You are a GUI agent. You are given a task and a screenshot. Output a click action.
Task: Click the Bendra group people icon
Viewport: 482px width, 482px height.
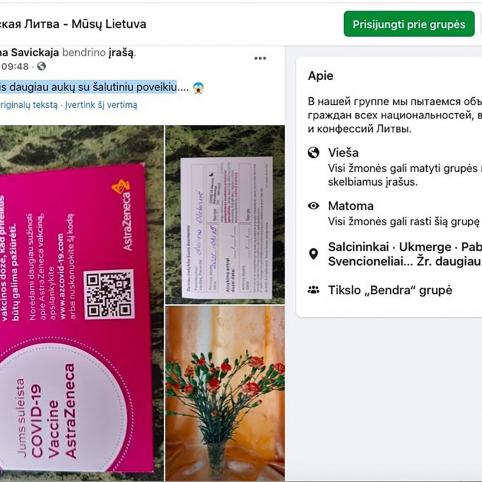313,290
